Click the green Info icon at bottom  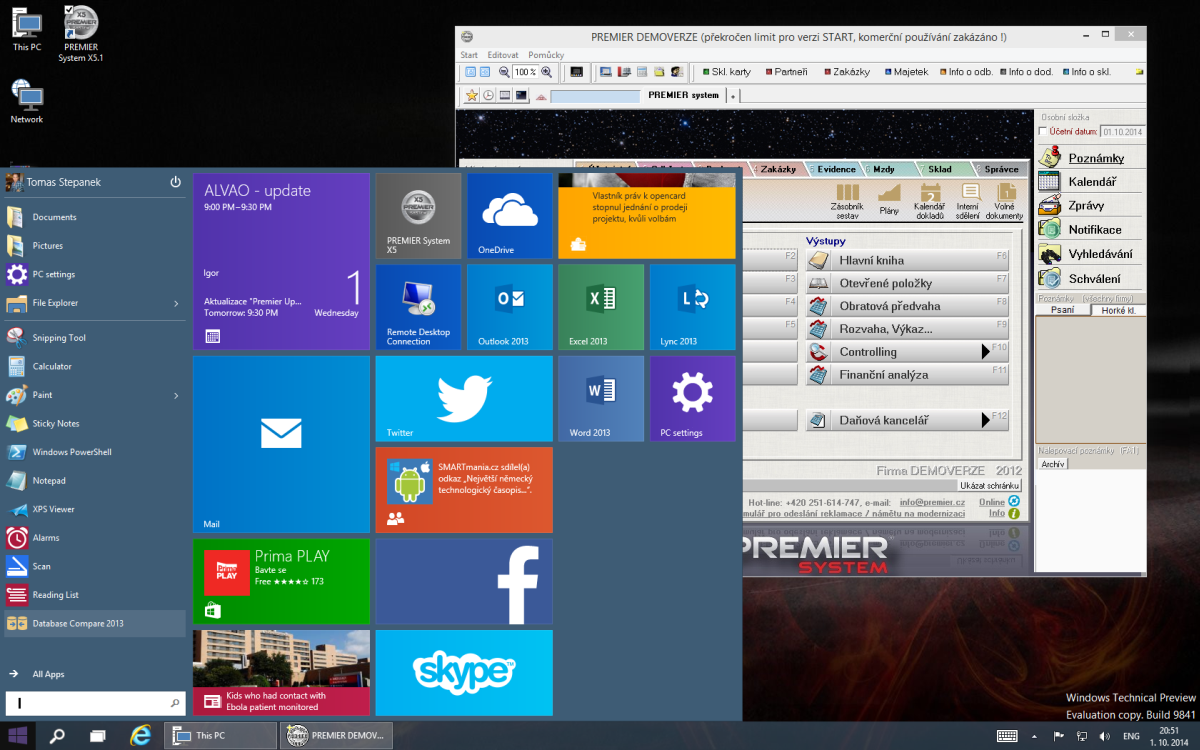[1014, 514]
